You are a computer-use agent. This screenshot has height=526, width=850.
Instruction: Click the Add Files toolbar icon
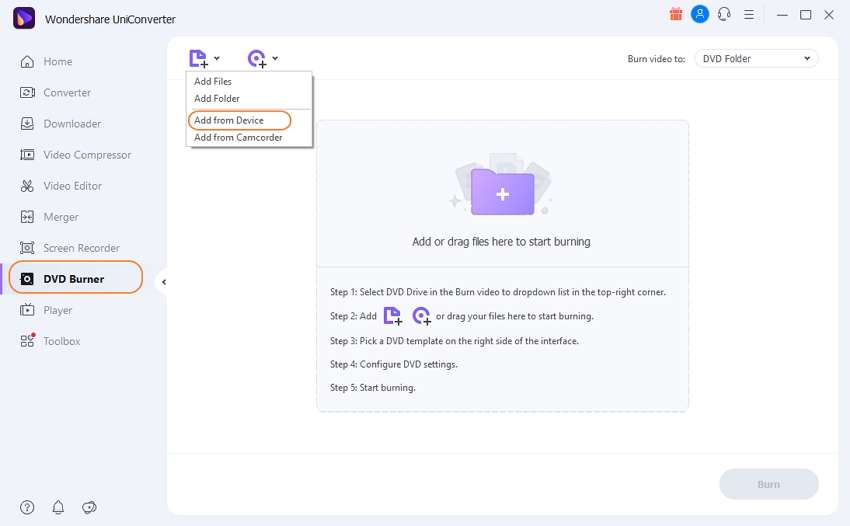[198, 59]
